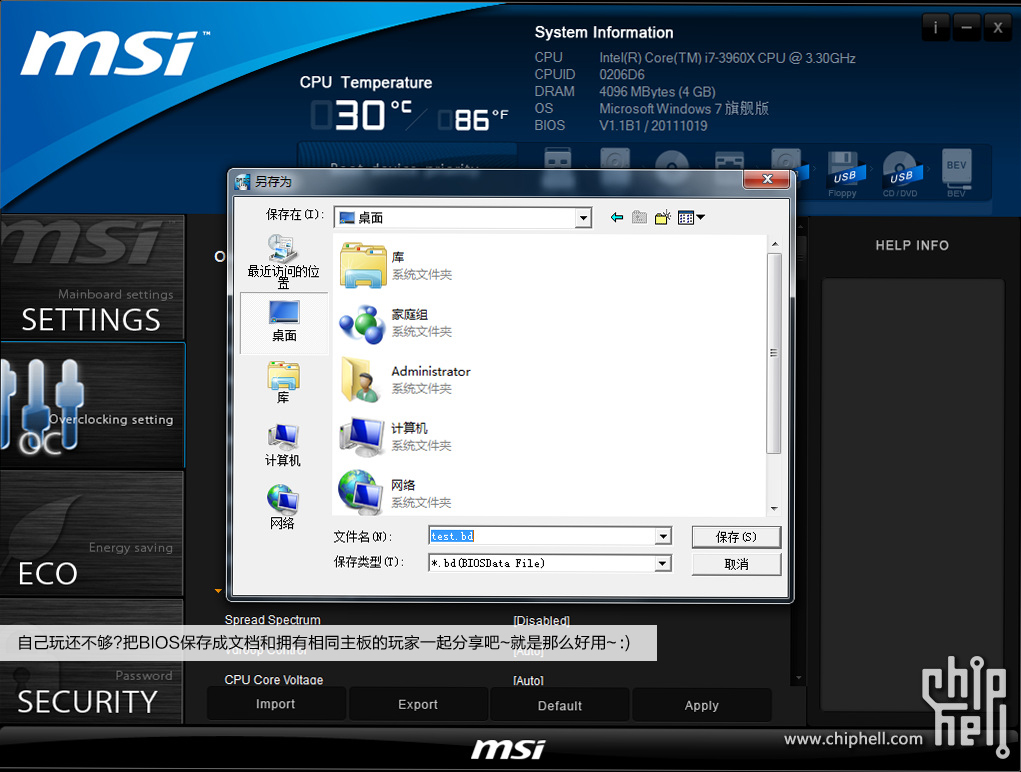The height and width of the screenshot is (772, 1021).
Task: Click the file list vertical scrollbar
Action: click(774, 353)
